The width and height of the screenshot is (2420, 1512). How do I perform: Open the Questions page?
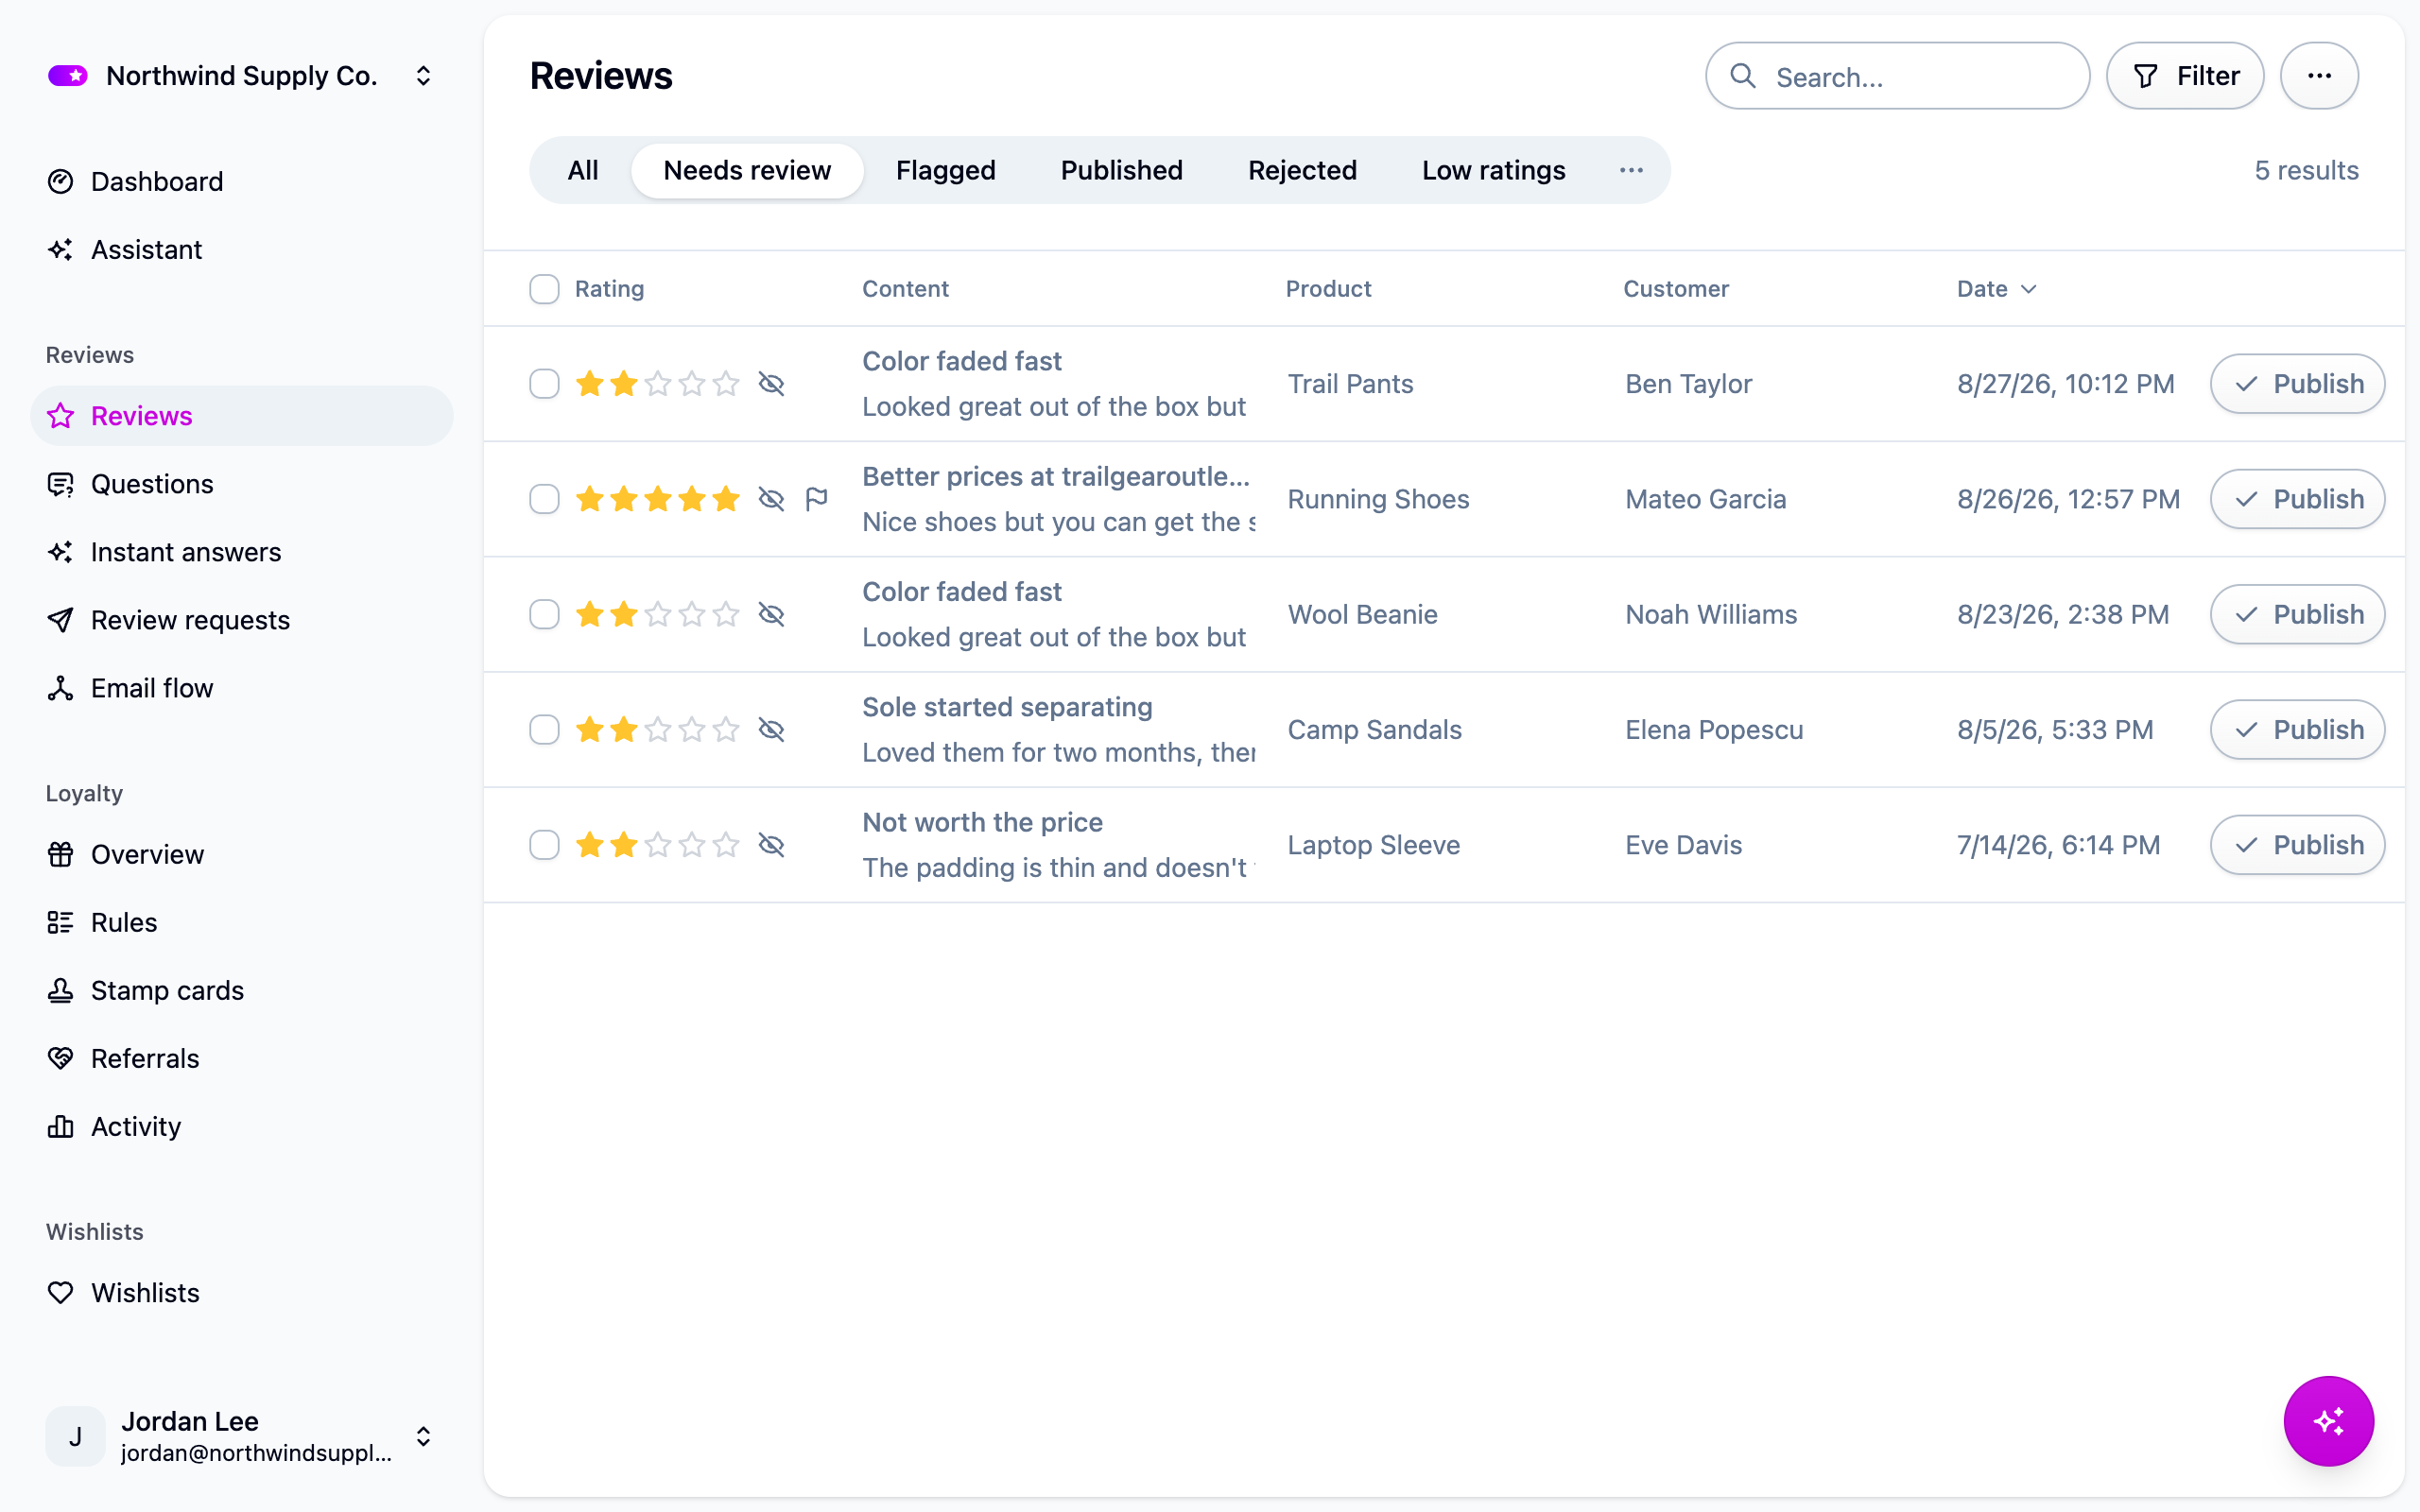click(x=242, y=484)
